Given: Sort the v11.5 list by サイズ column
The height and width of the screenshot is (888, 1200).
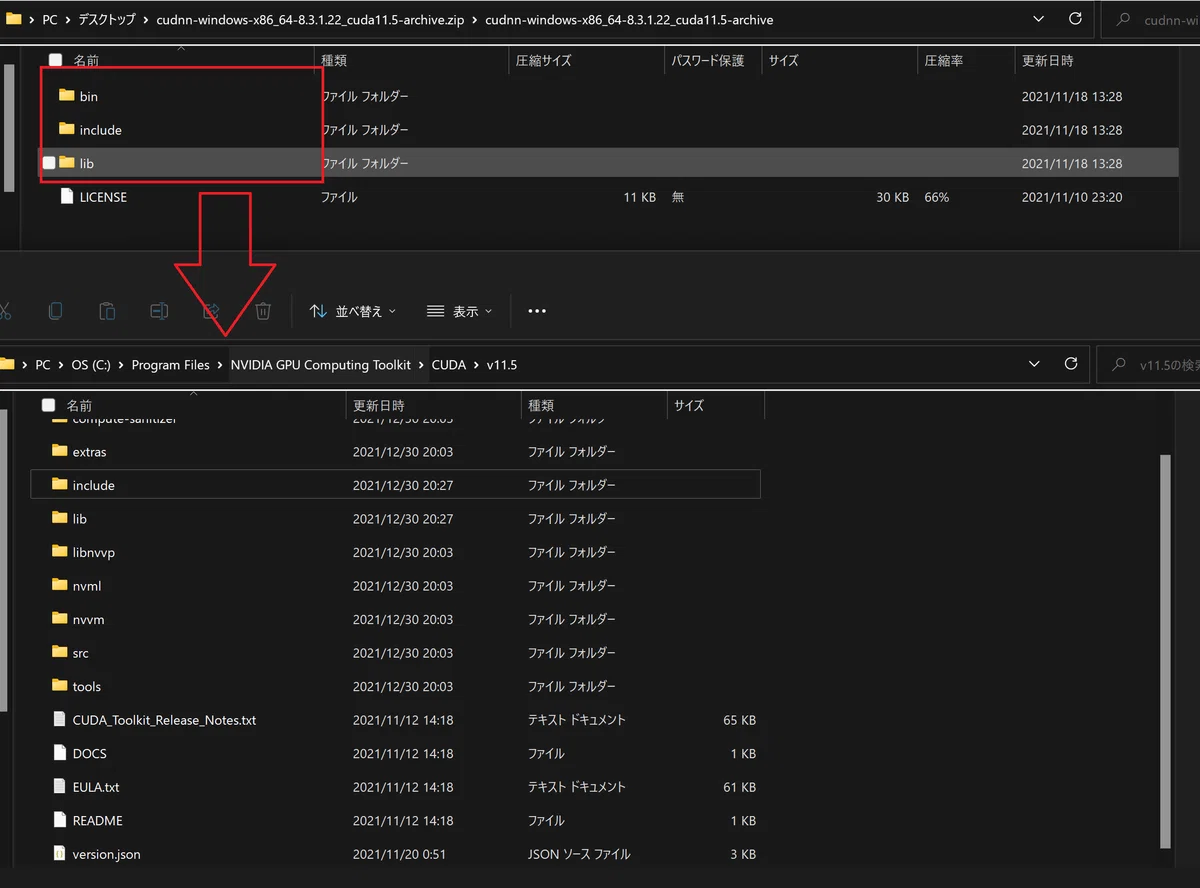Looking at the screenshot, I should tap(688, 405).
